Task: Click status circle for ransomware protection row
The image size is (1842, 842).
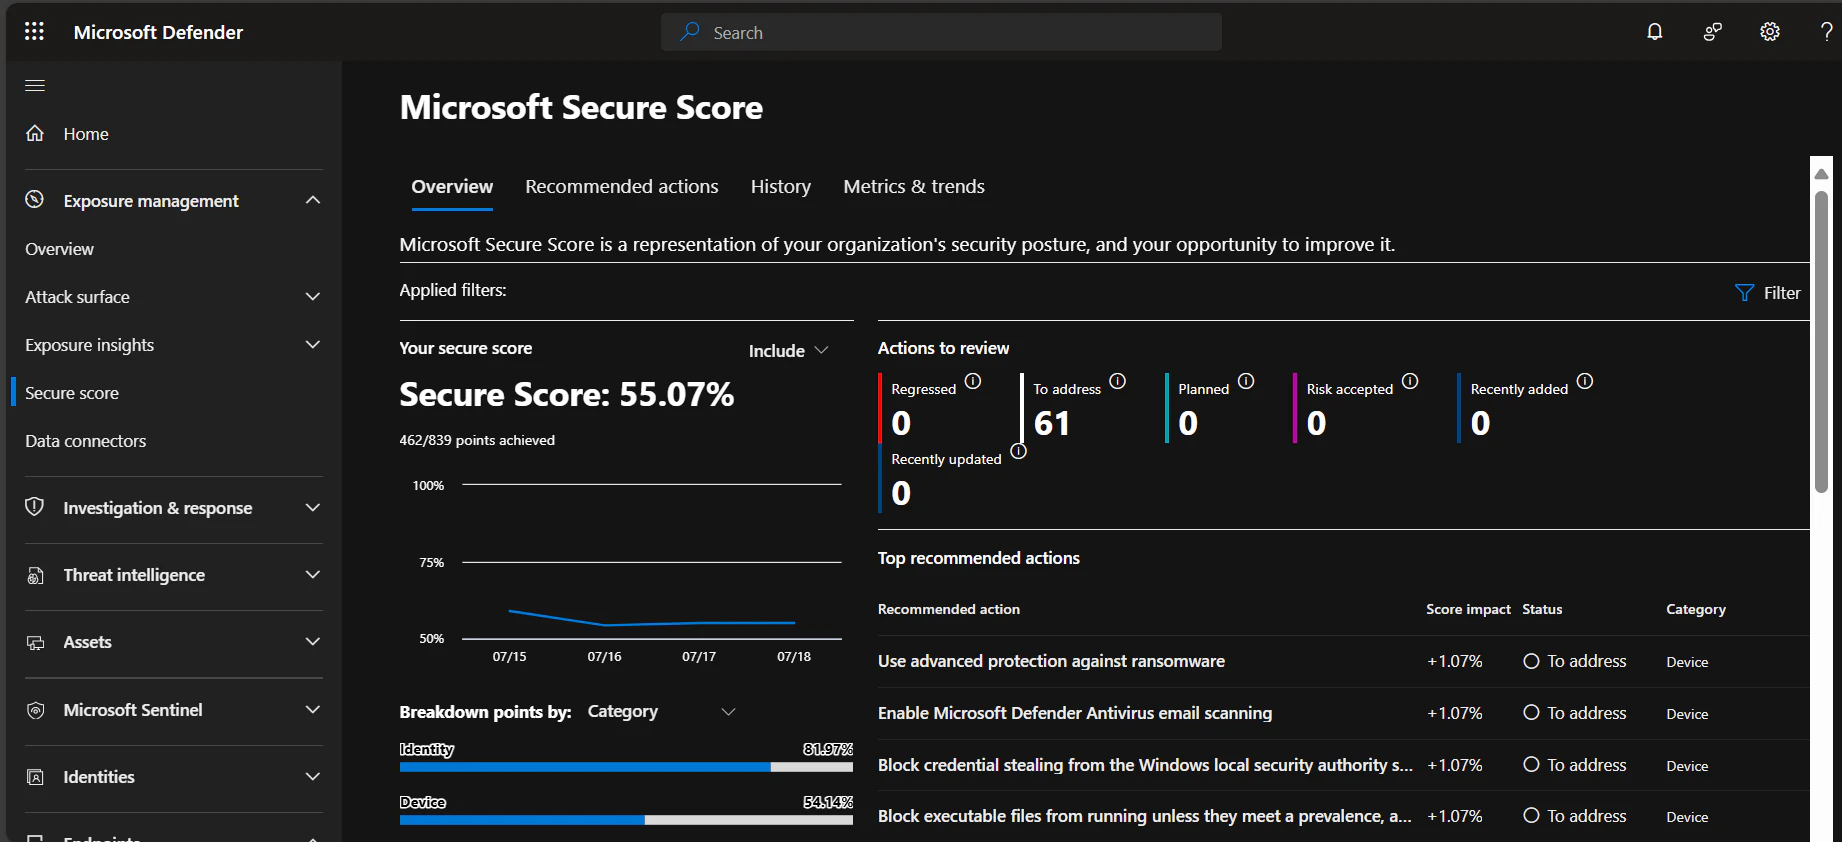Action: tap(1531, 661)
